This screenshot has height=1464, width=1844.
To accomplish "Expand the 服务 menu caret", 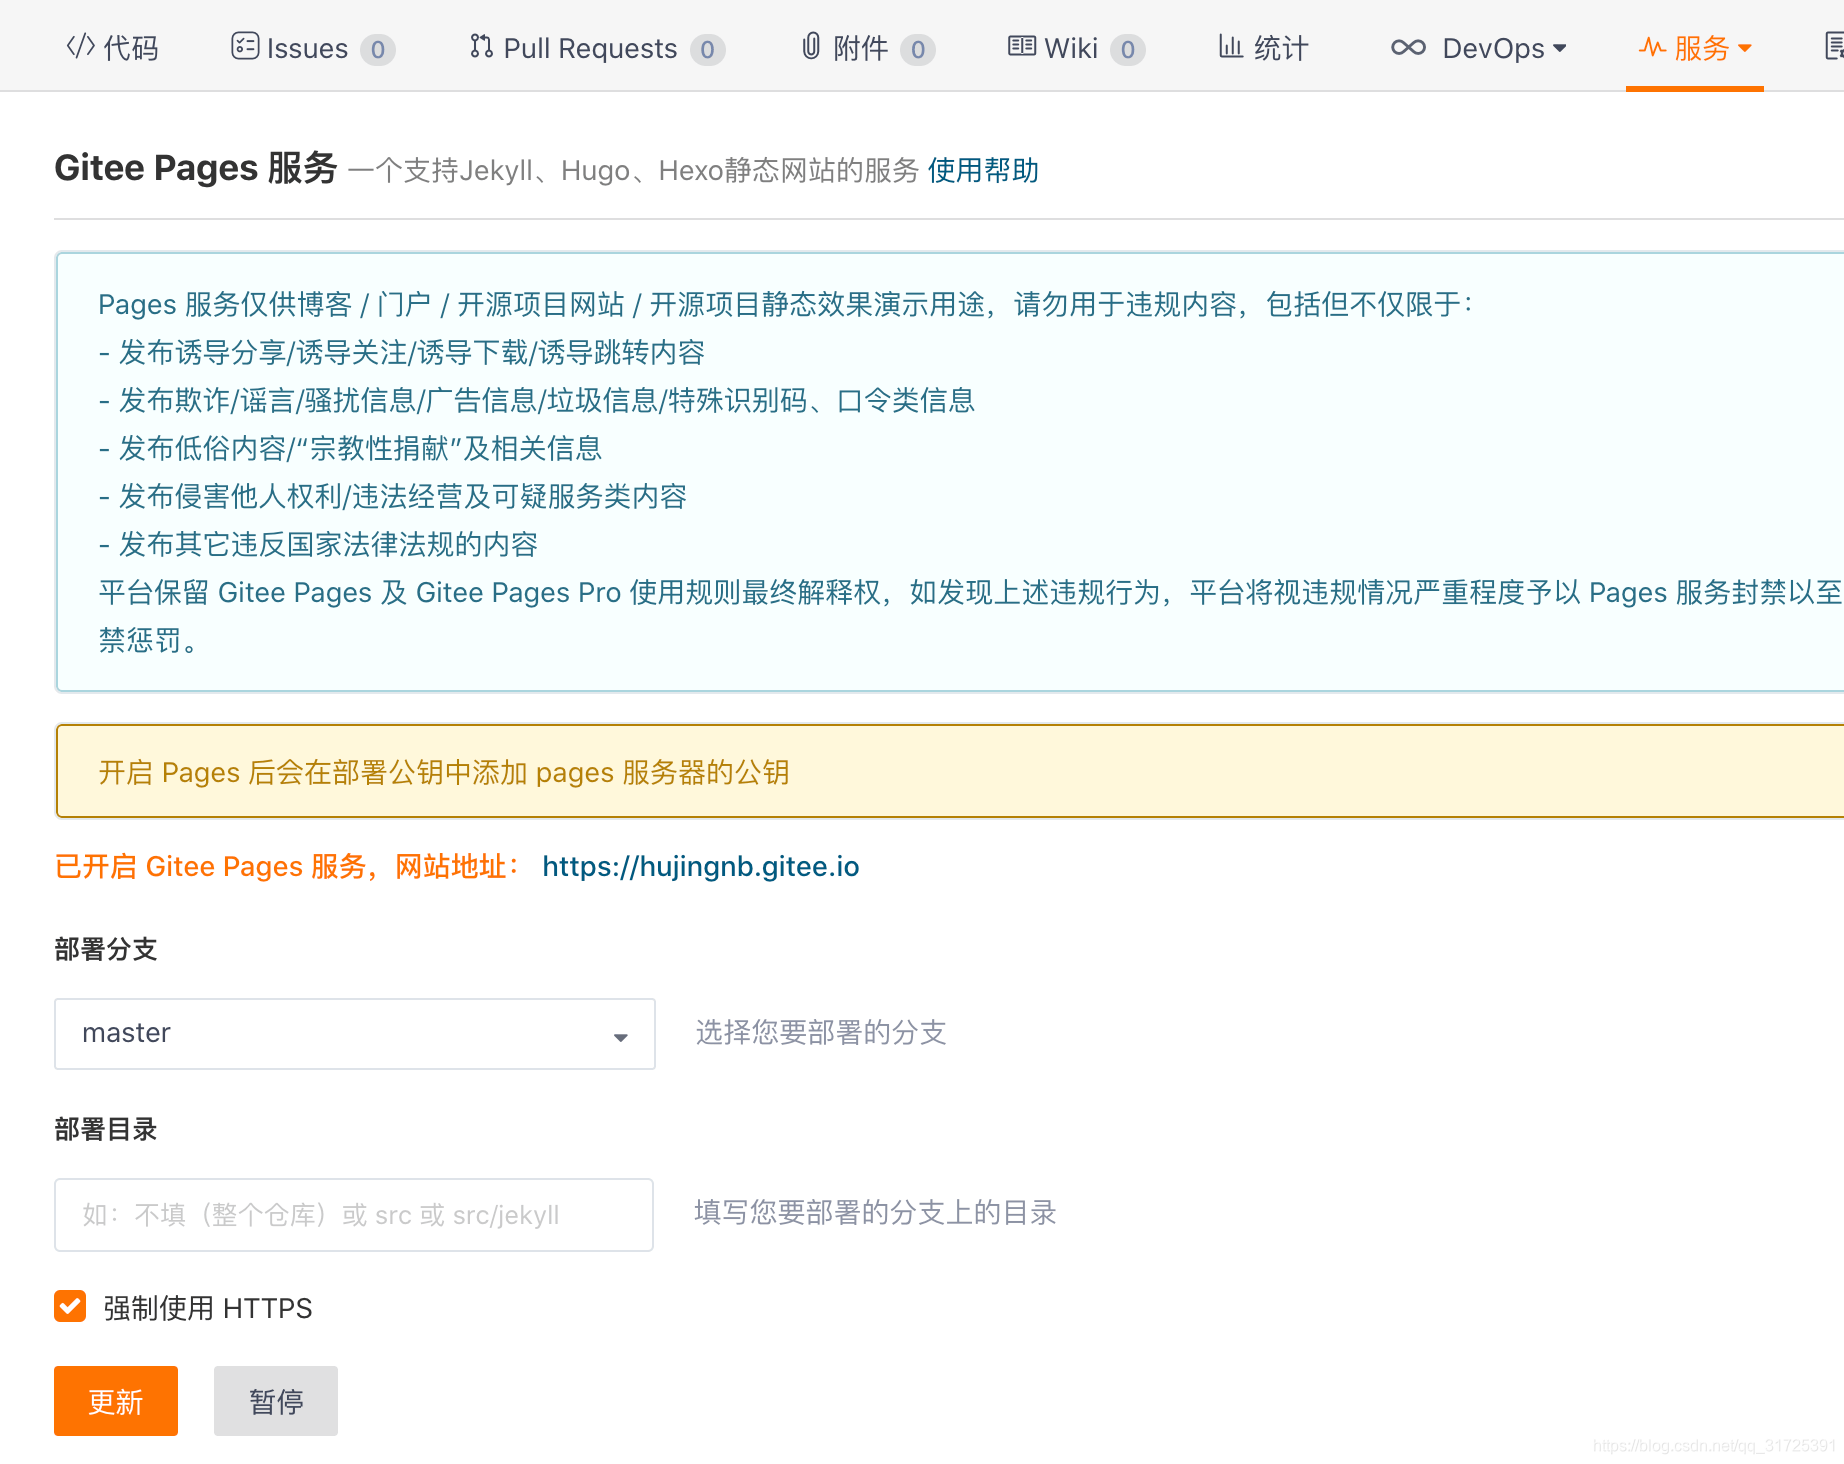I will (x=1745, y=48).
